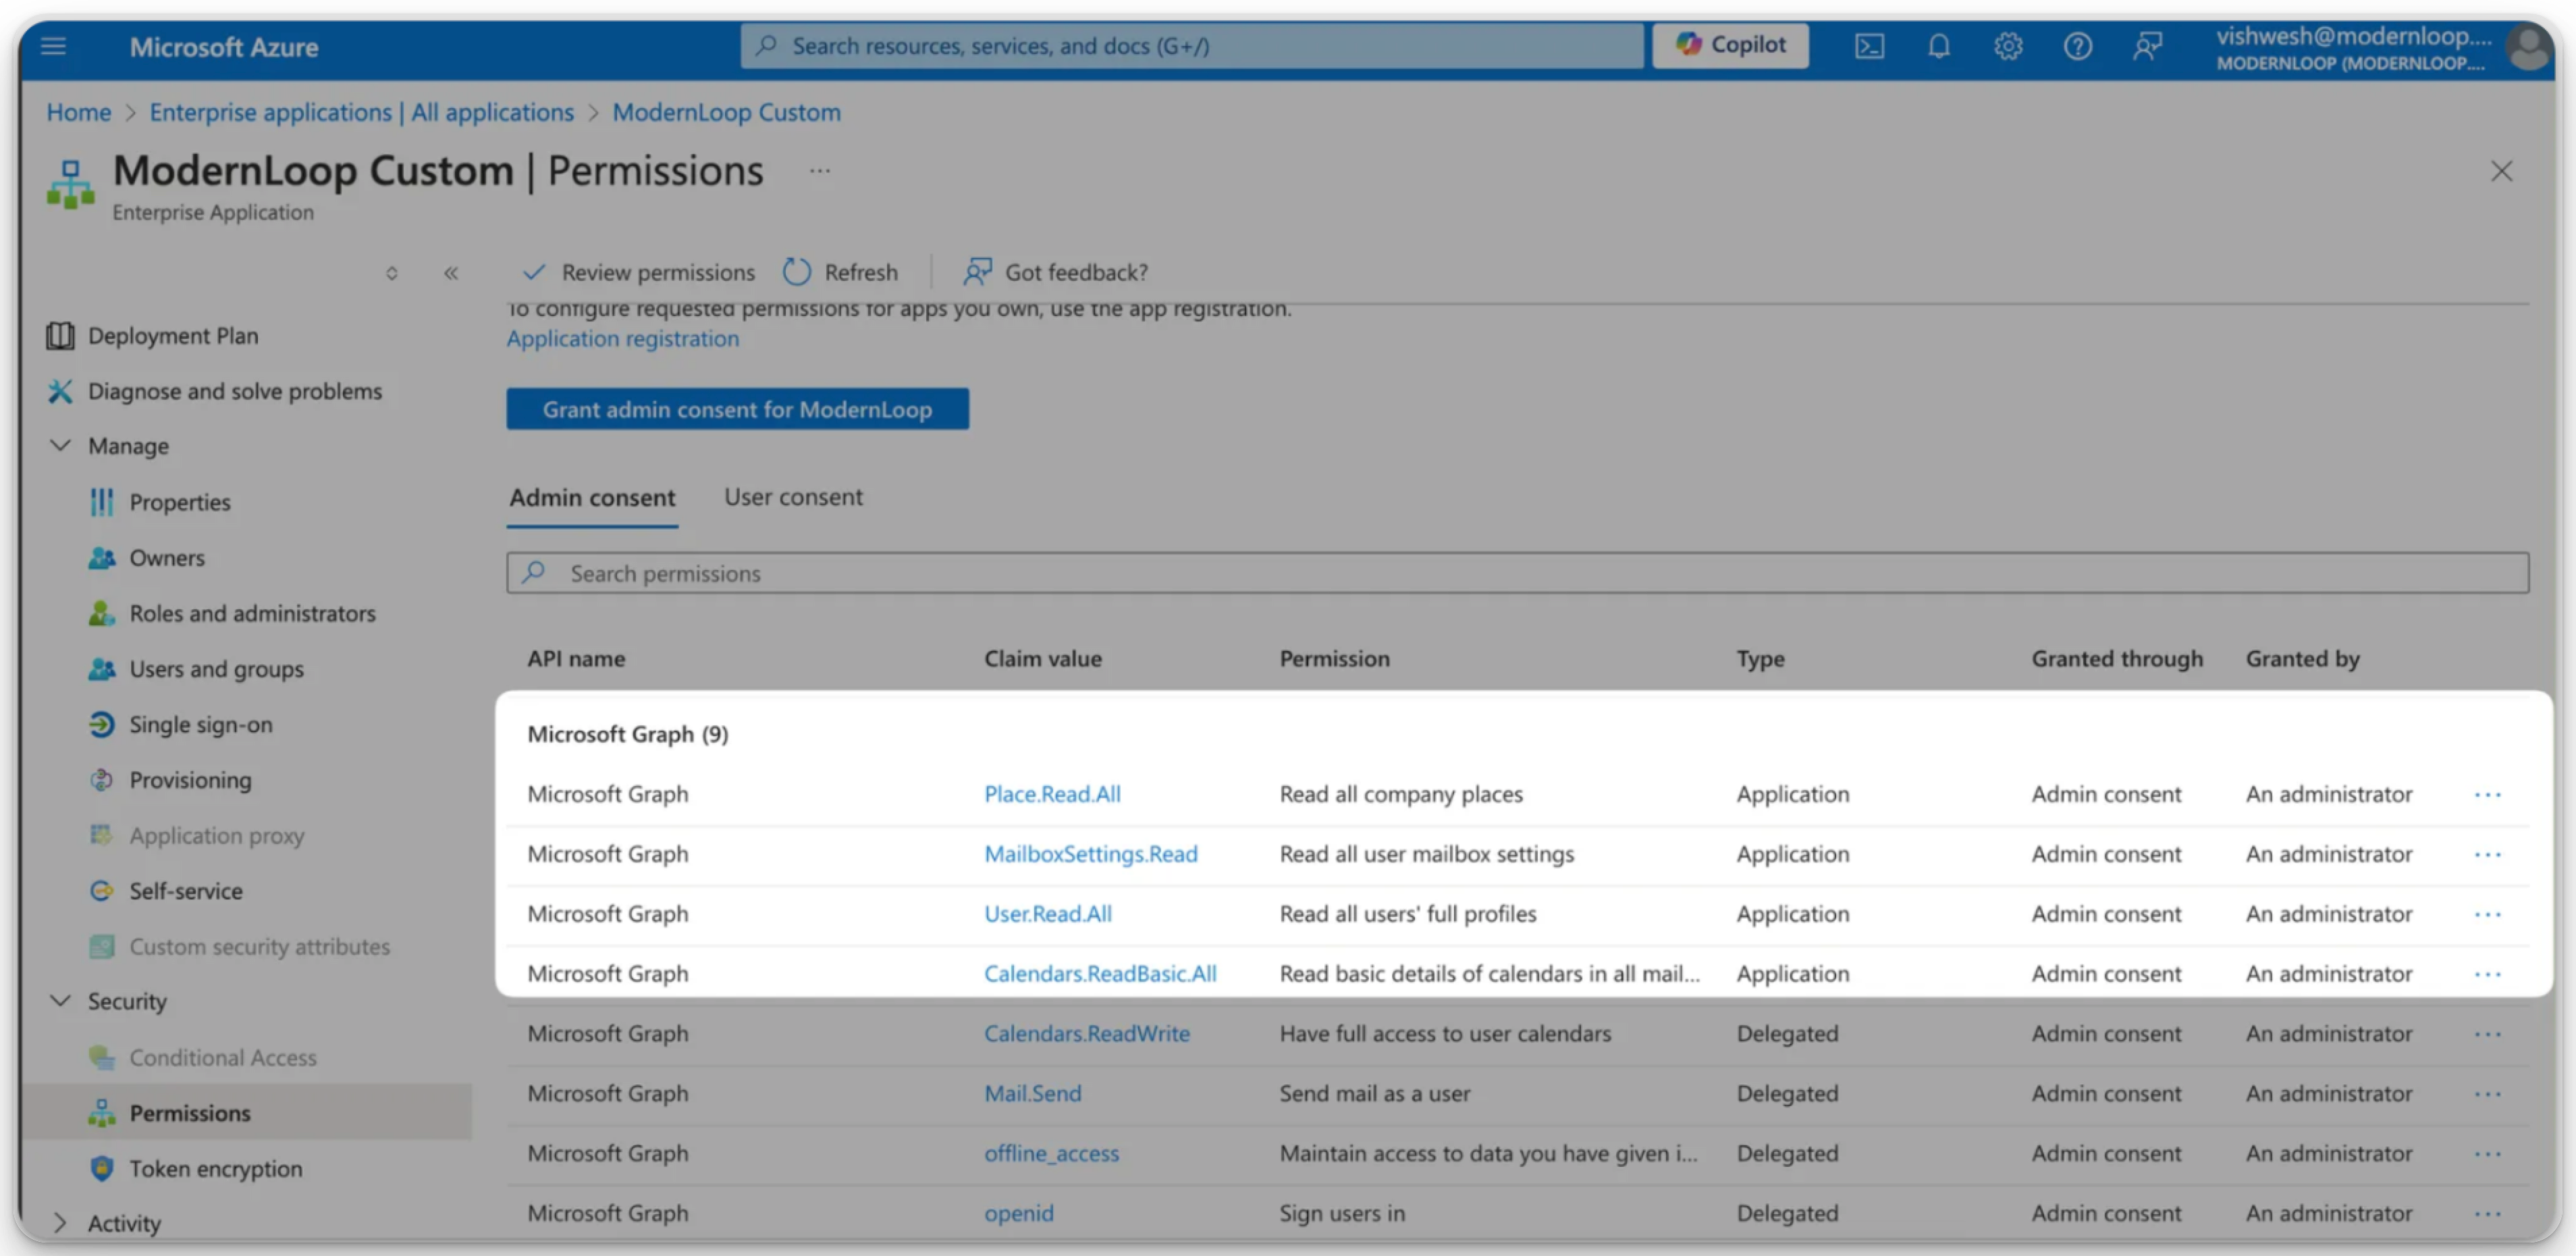This screenshot has height=1256, width=2576.
Task: Open the ellipsis menu for Calendars.ReadBasic.All row
Action: click(x=2488, y=975)
